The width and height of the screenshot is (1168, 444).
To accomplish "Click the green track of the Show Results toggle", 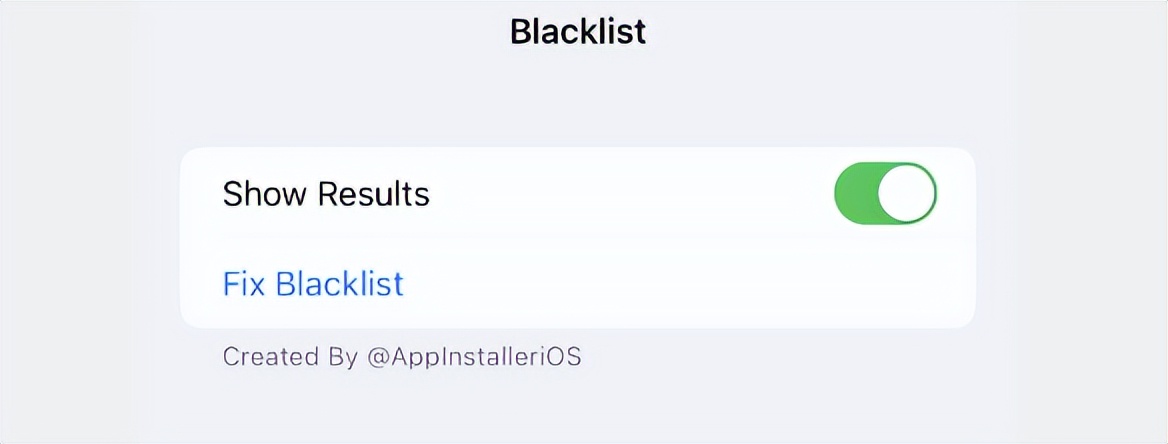I will pos(855,193).
